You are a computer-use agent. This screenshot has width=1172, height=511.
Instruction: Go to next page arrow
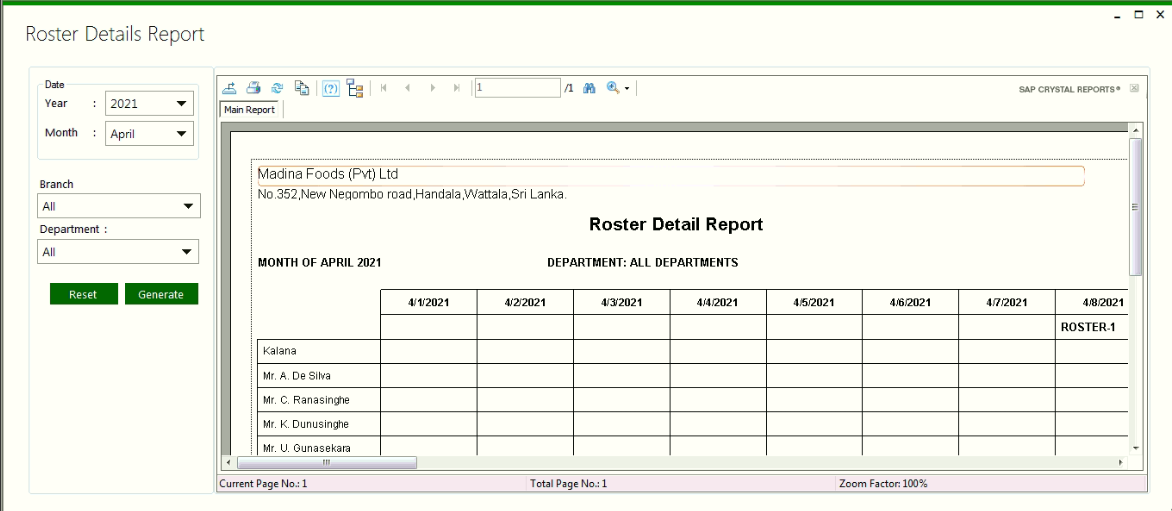point(433,88)
